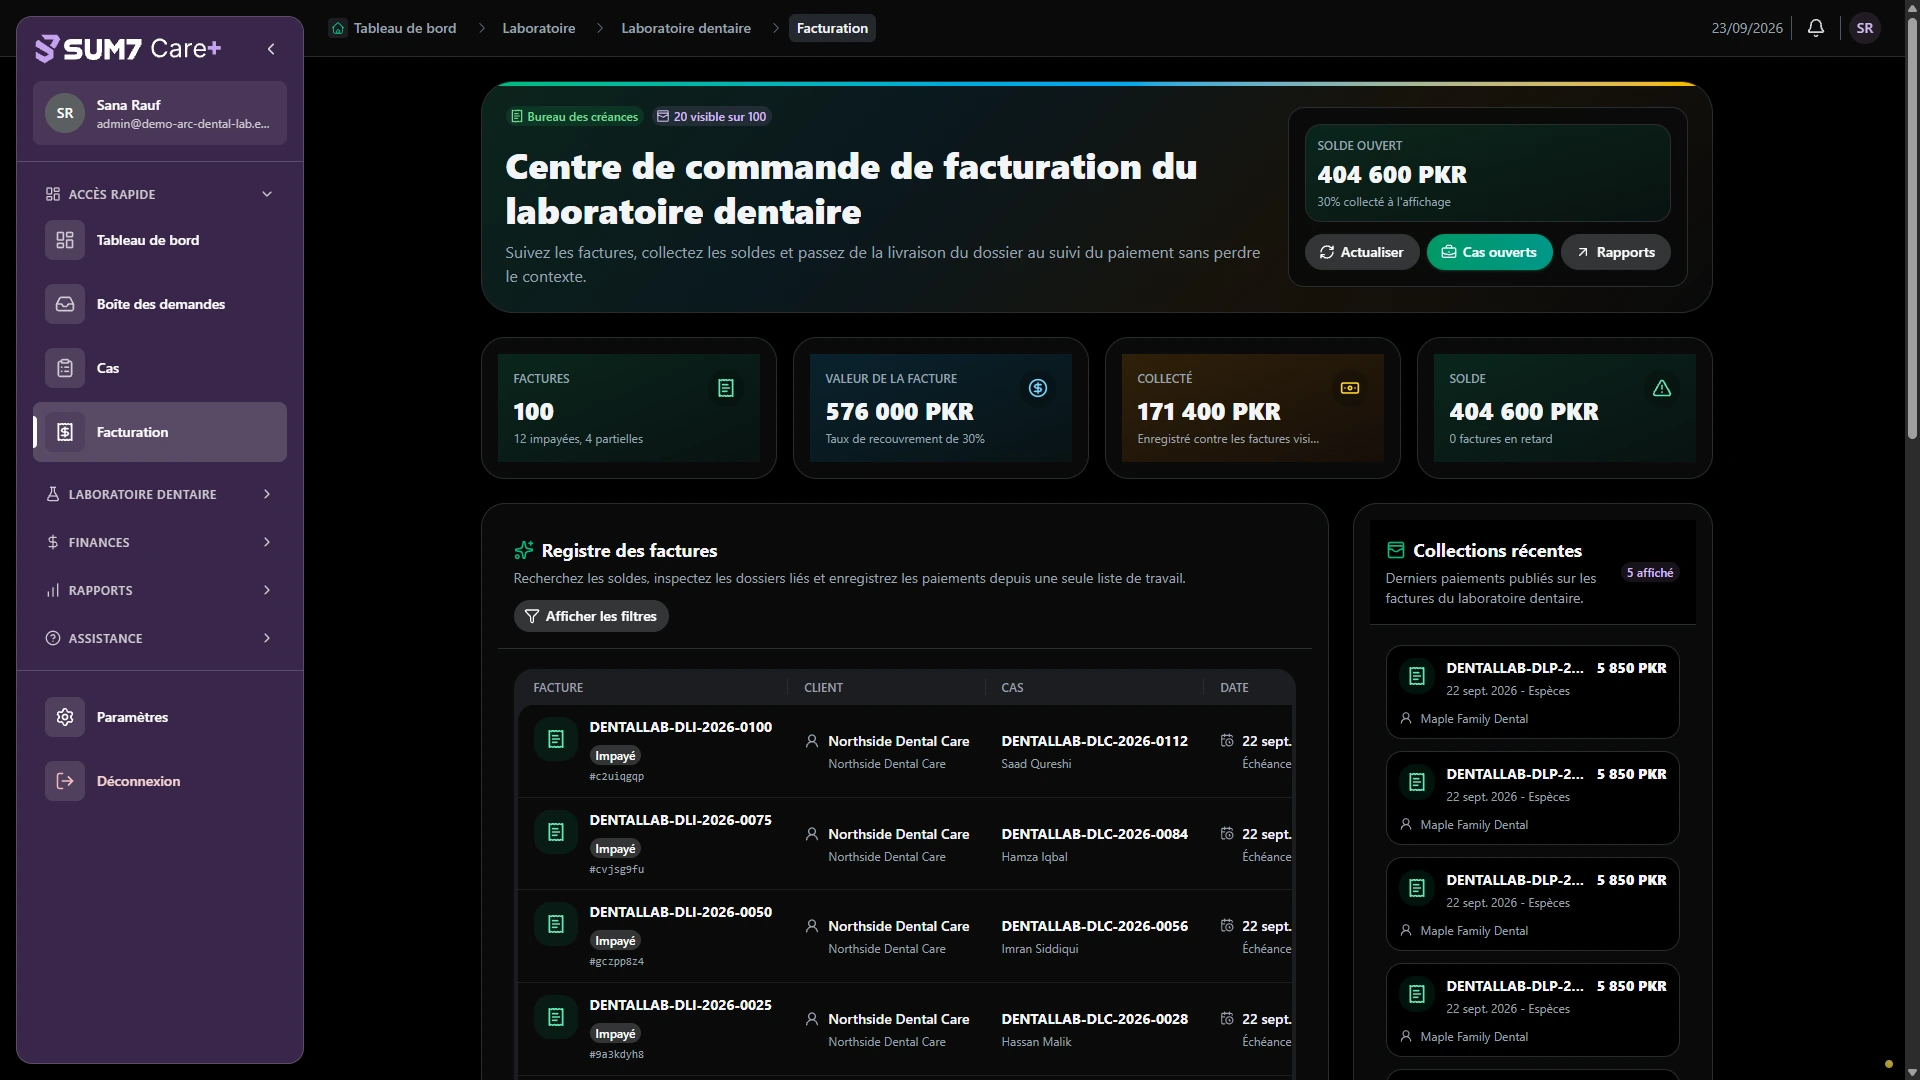
Task: Click patient name Hassan Malik
Action: (1036, 1042)
